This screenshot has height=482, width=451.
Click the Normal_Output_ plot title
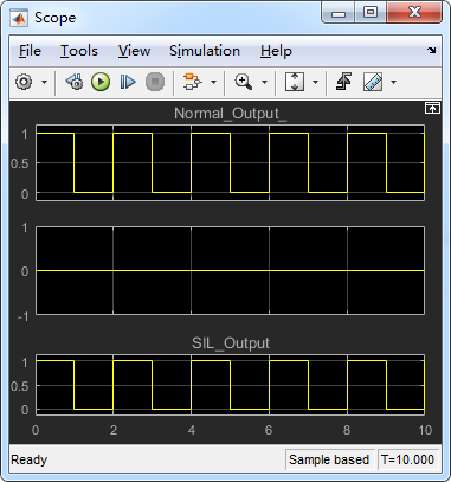pyautogui.click(x=230, y=114)
